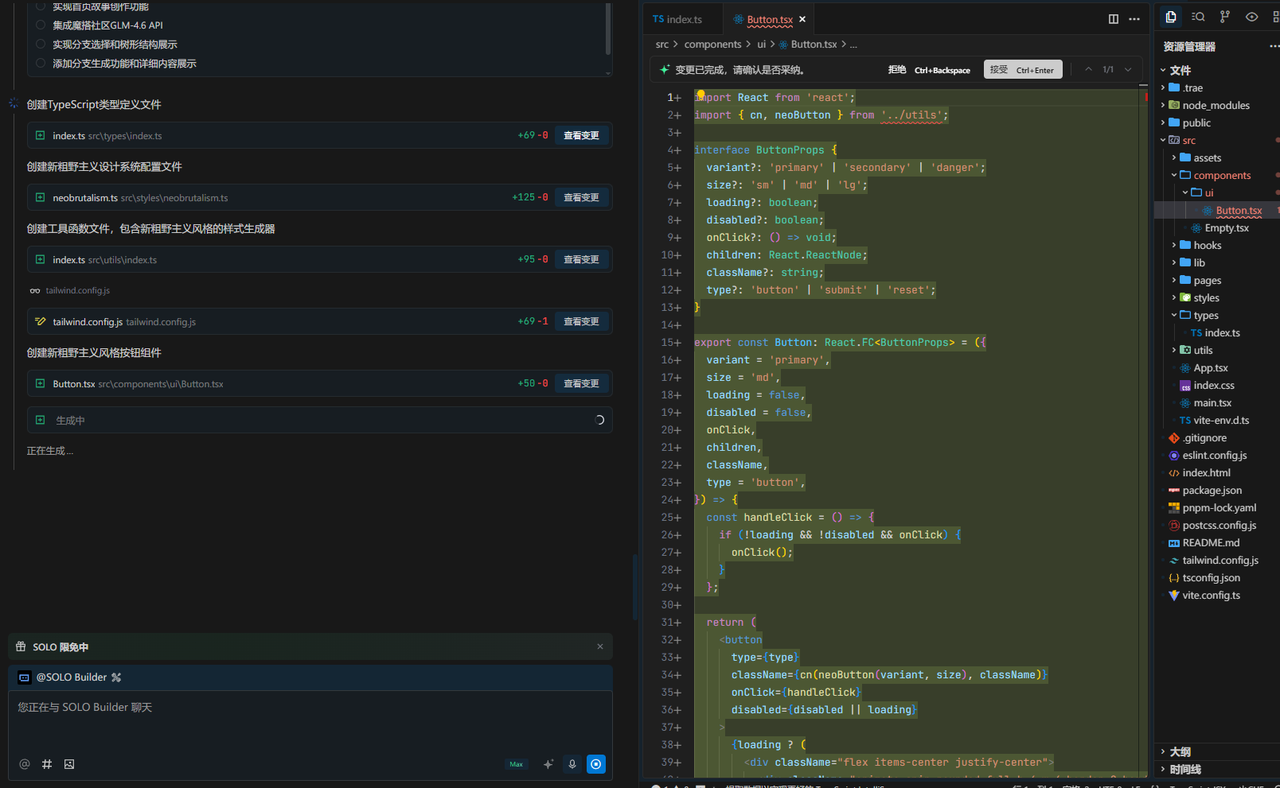Click 查看变更 for neobrutalism.ts
This screenshot has height=788, width=1280.
581,198
